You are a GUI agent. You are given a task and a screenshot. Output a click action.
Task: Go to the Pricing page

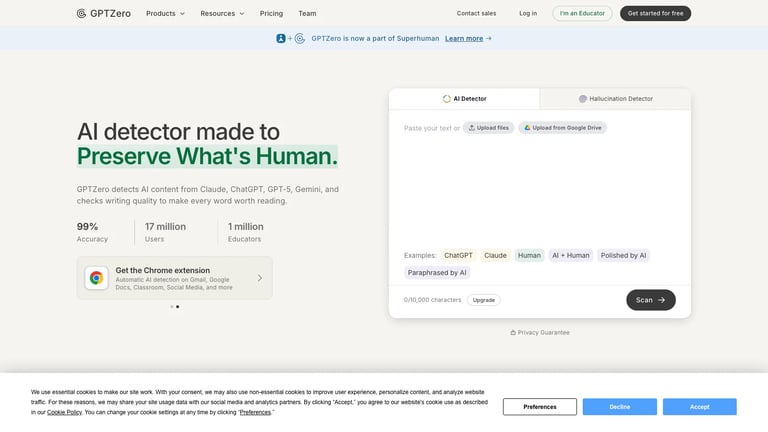click(271, 13)
